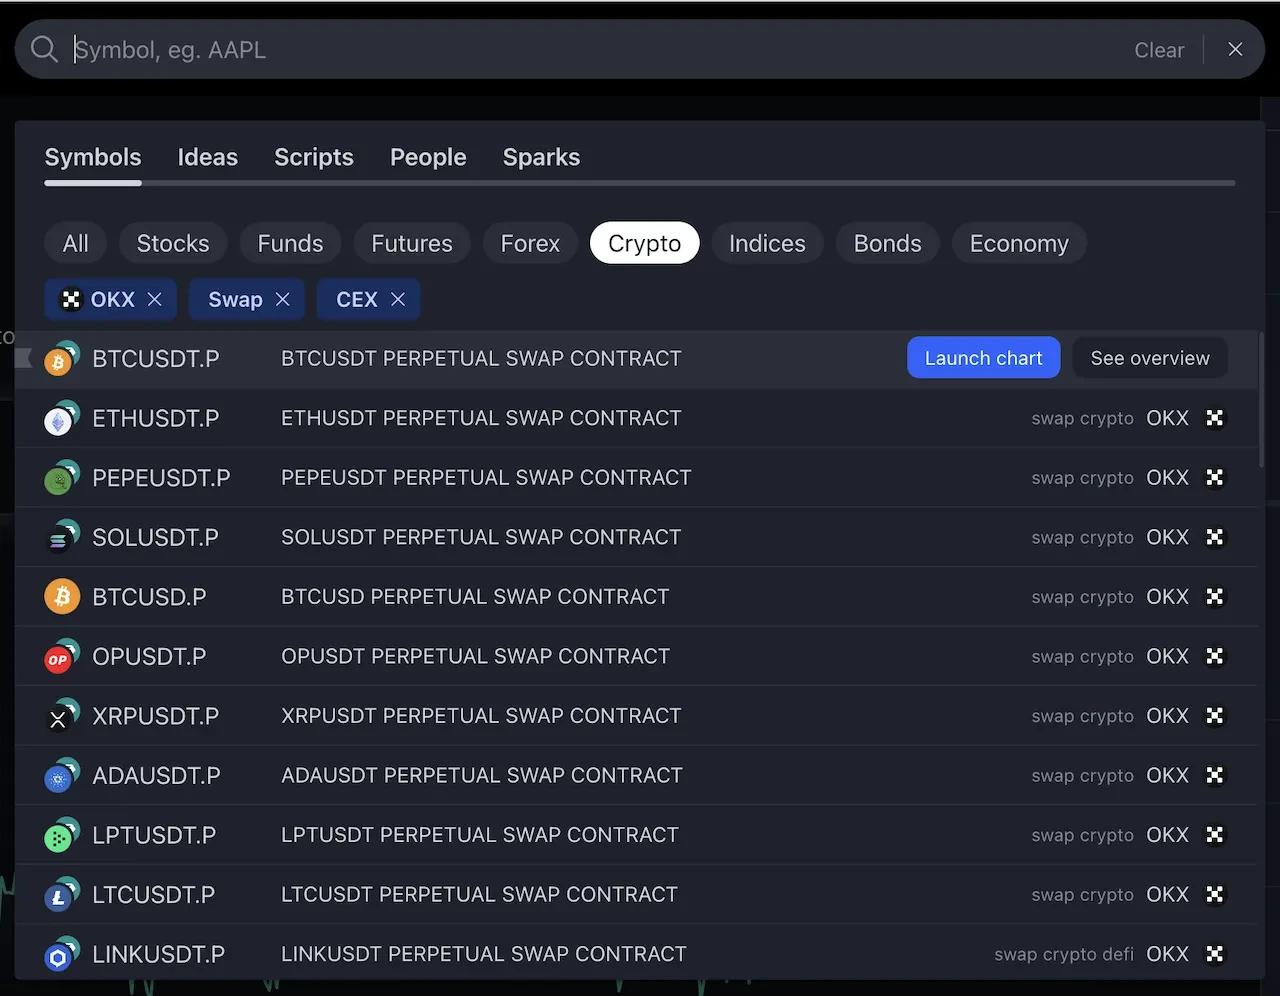Click BTCUSDT PERPETUAL SWAP CONTRACT description

click(x=481, y=358)
